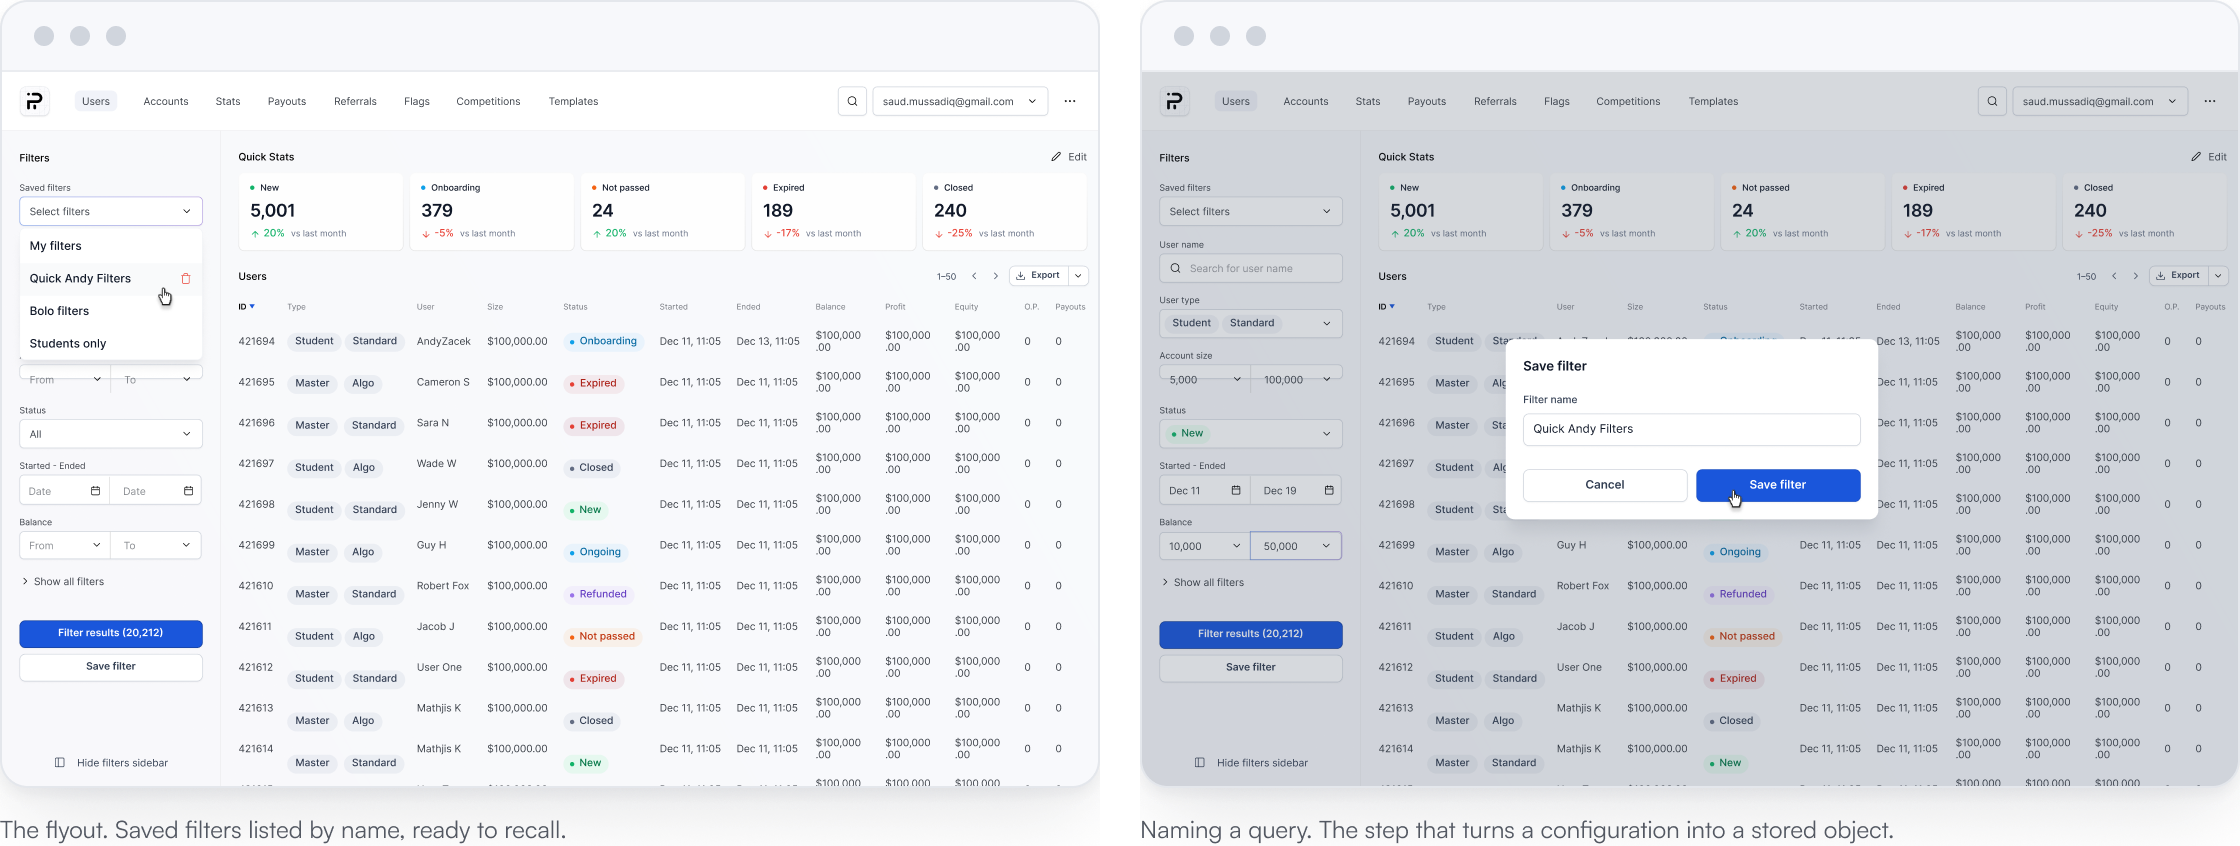Click user name AndyZacek in left table
Viewport: 2240px width, 846px height.
(444, 342)
